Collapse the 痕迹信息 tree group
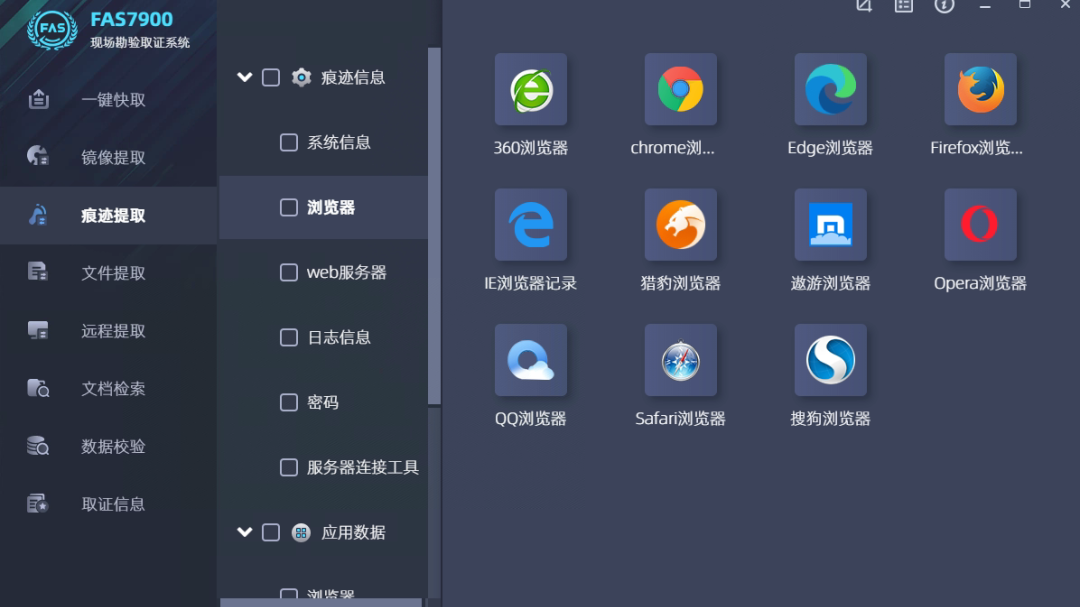This screenshot has width=1080, height=607. coord(245,77)
